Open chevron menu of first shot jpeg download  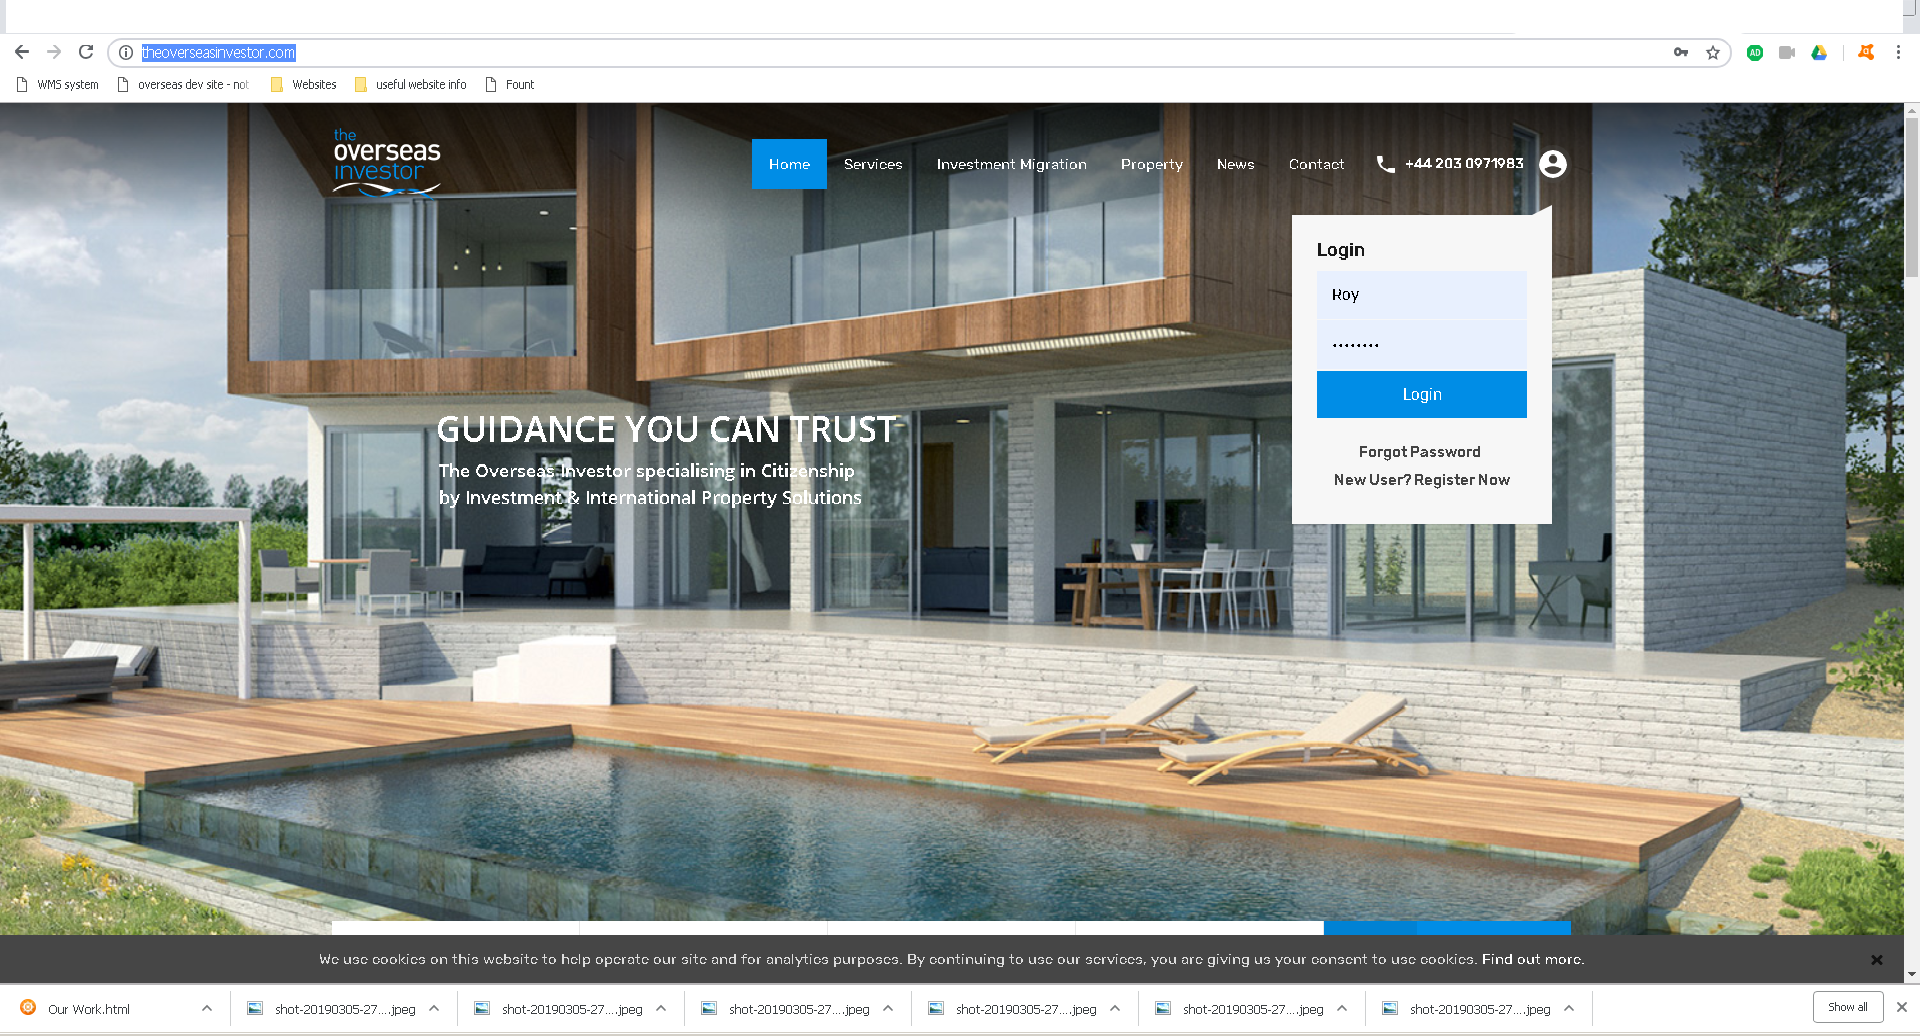(x=434, y=1009)
